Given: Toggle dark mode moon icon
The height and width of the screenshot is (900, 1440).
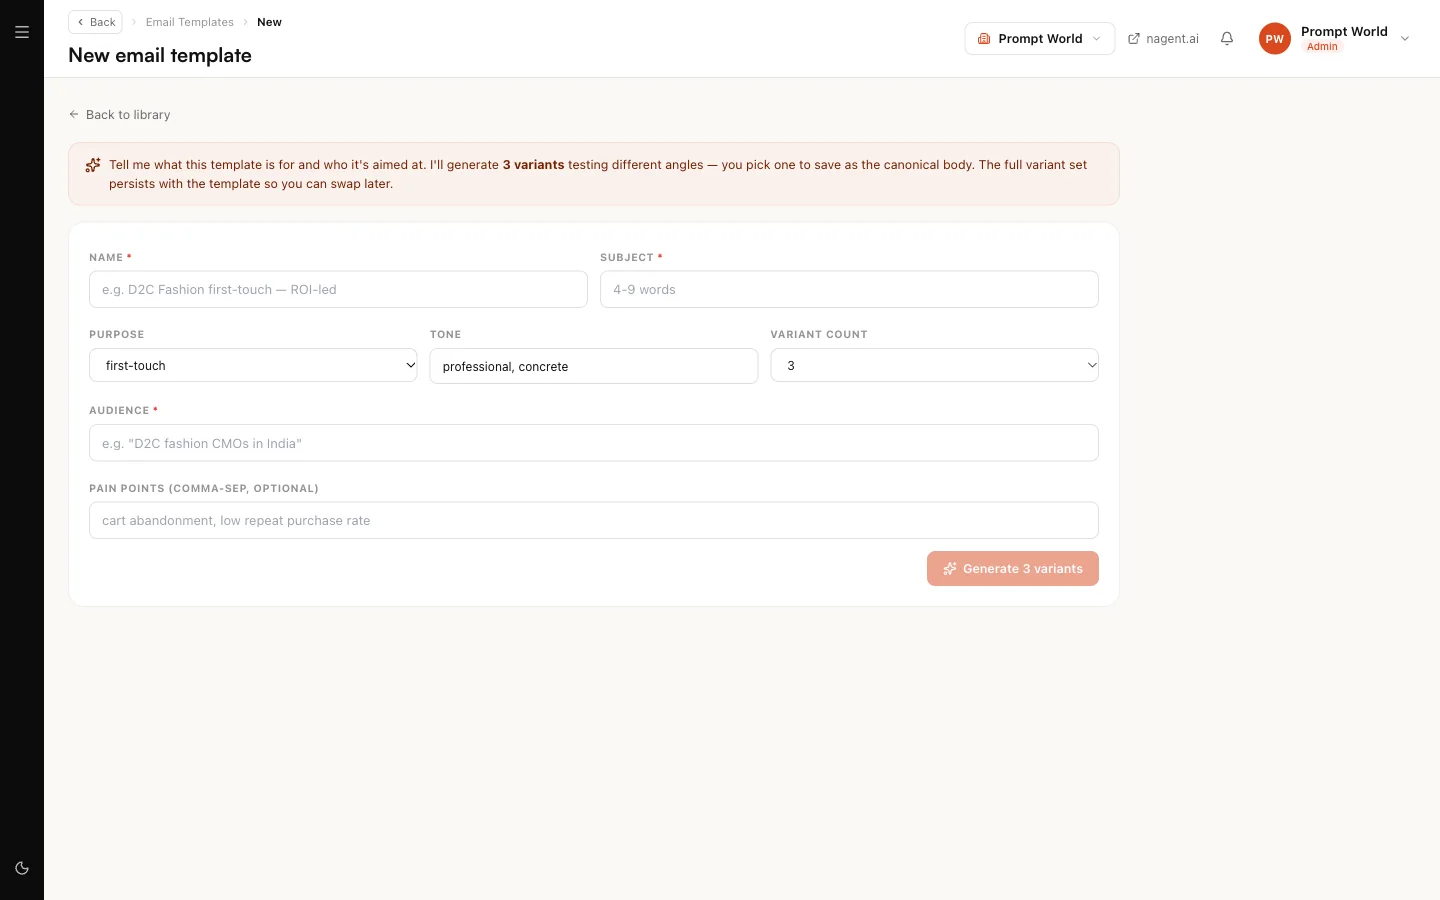Looking at the screenshot, I should 22,868.
